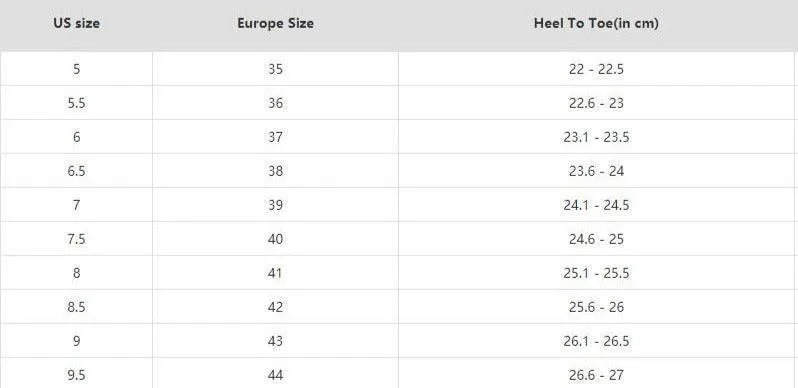Image resolution: width=798 pixels, height=388 pixels.
Task: Select the US size 7.5 cell
Action: tap(76, 239)
